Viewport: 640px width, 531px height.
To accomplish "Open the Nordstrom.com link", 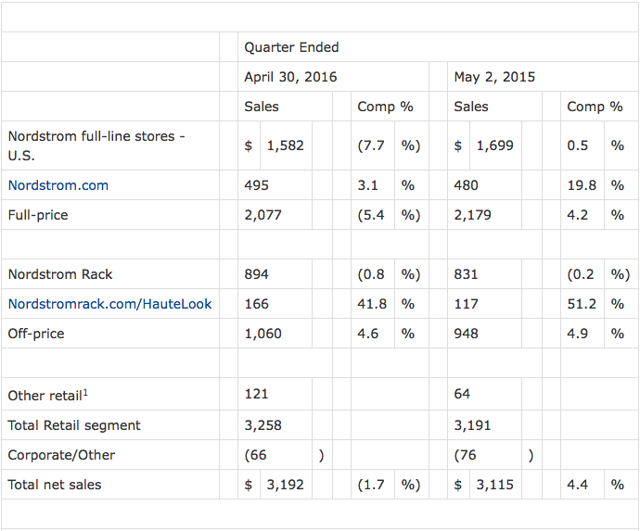I will pos(58,185).
